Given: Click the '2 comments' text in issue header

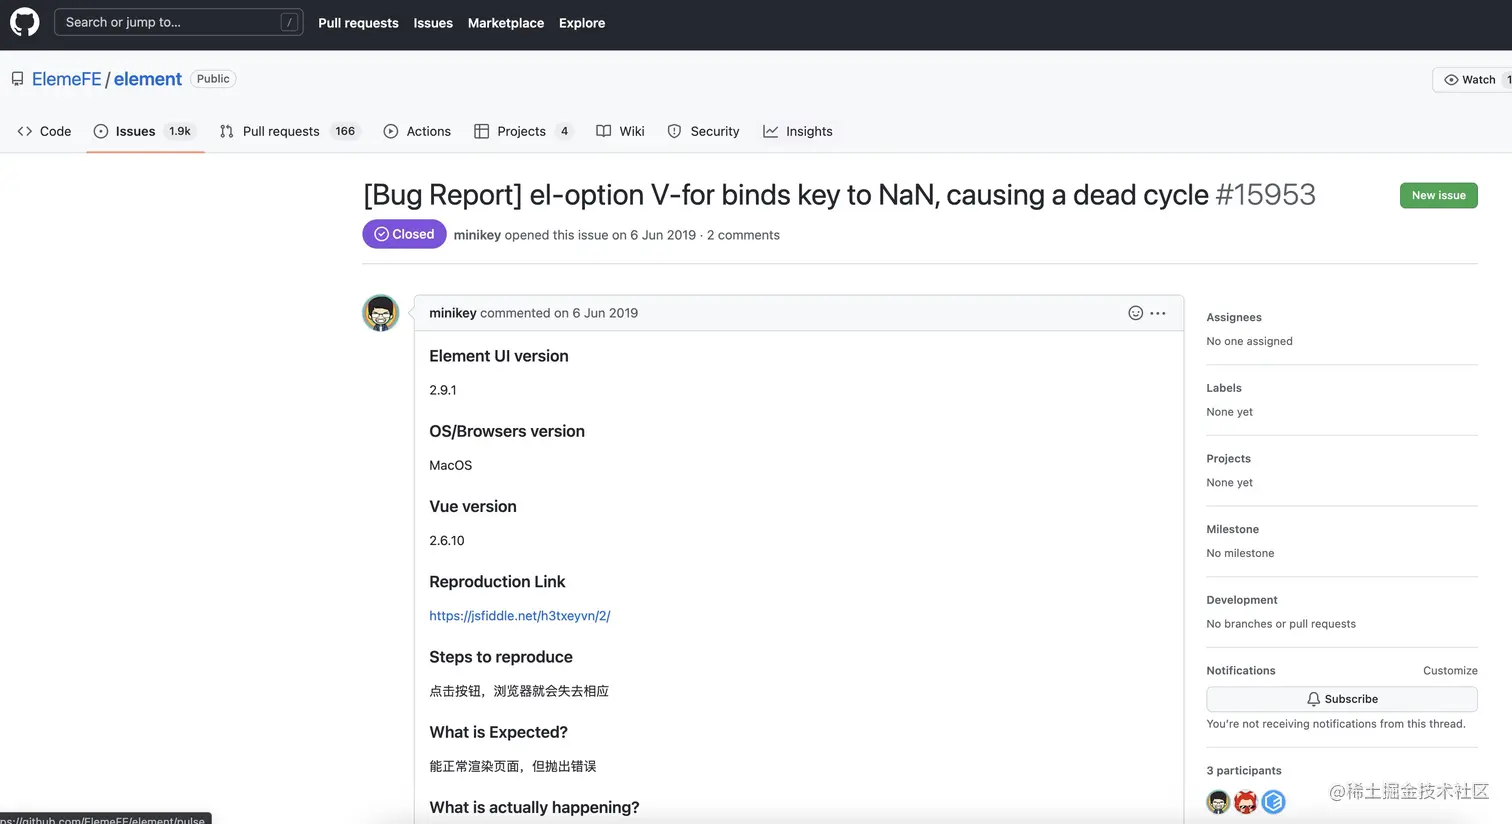Looking at the screenshot, I should 743,235.
